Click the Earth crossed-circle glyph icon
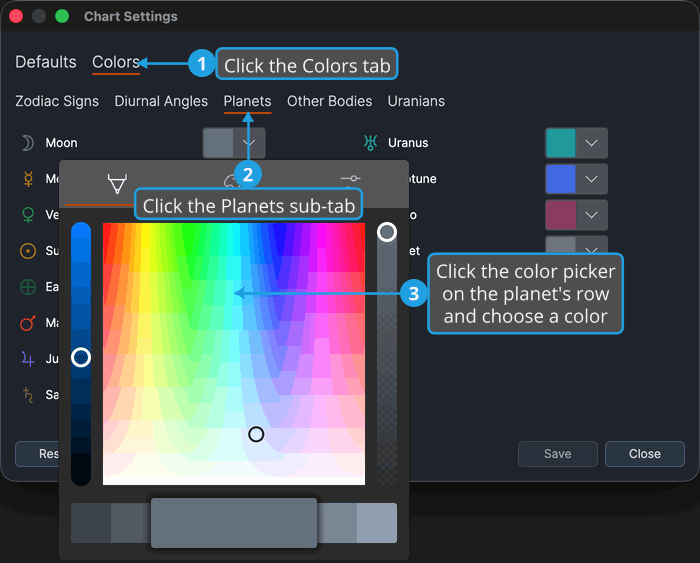The image size is (700, 563). [28, 287]
